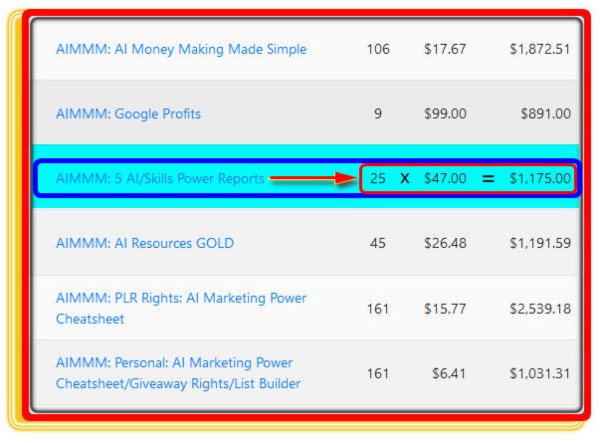Open the AIMMM: AI Resources GOLD link
600x443 pixels.
(x=144, y=243)
